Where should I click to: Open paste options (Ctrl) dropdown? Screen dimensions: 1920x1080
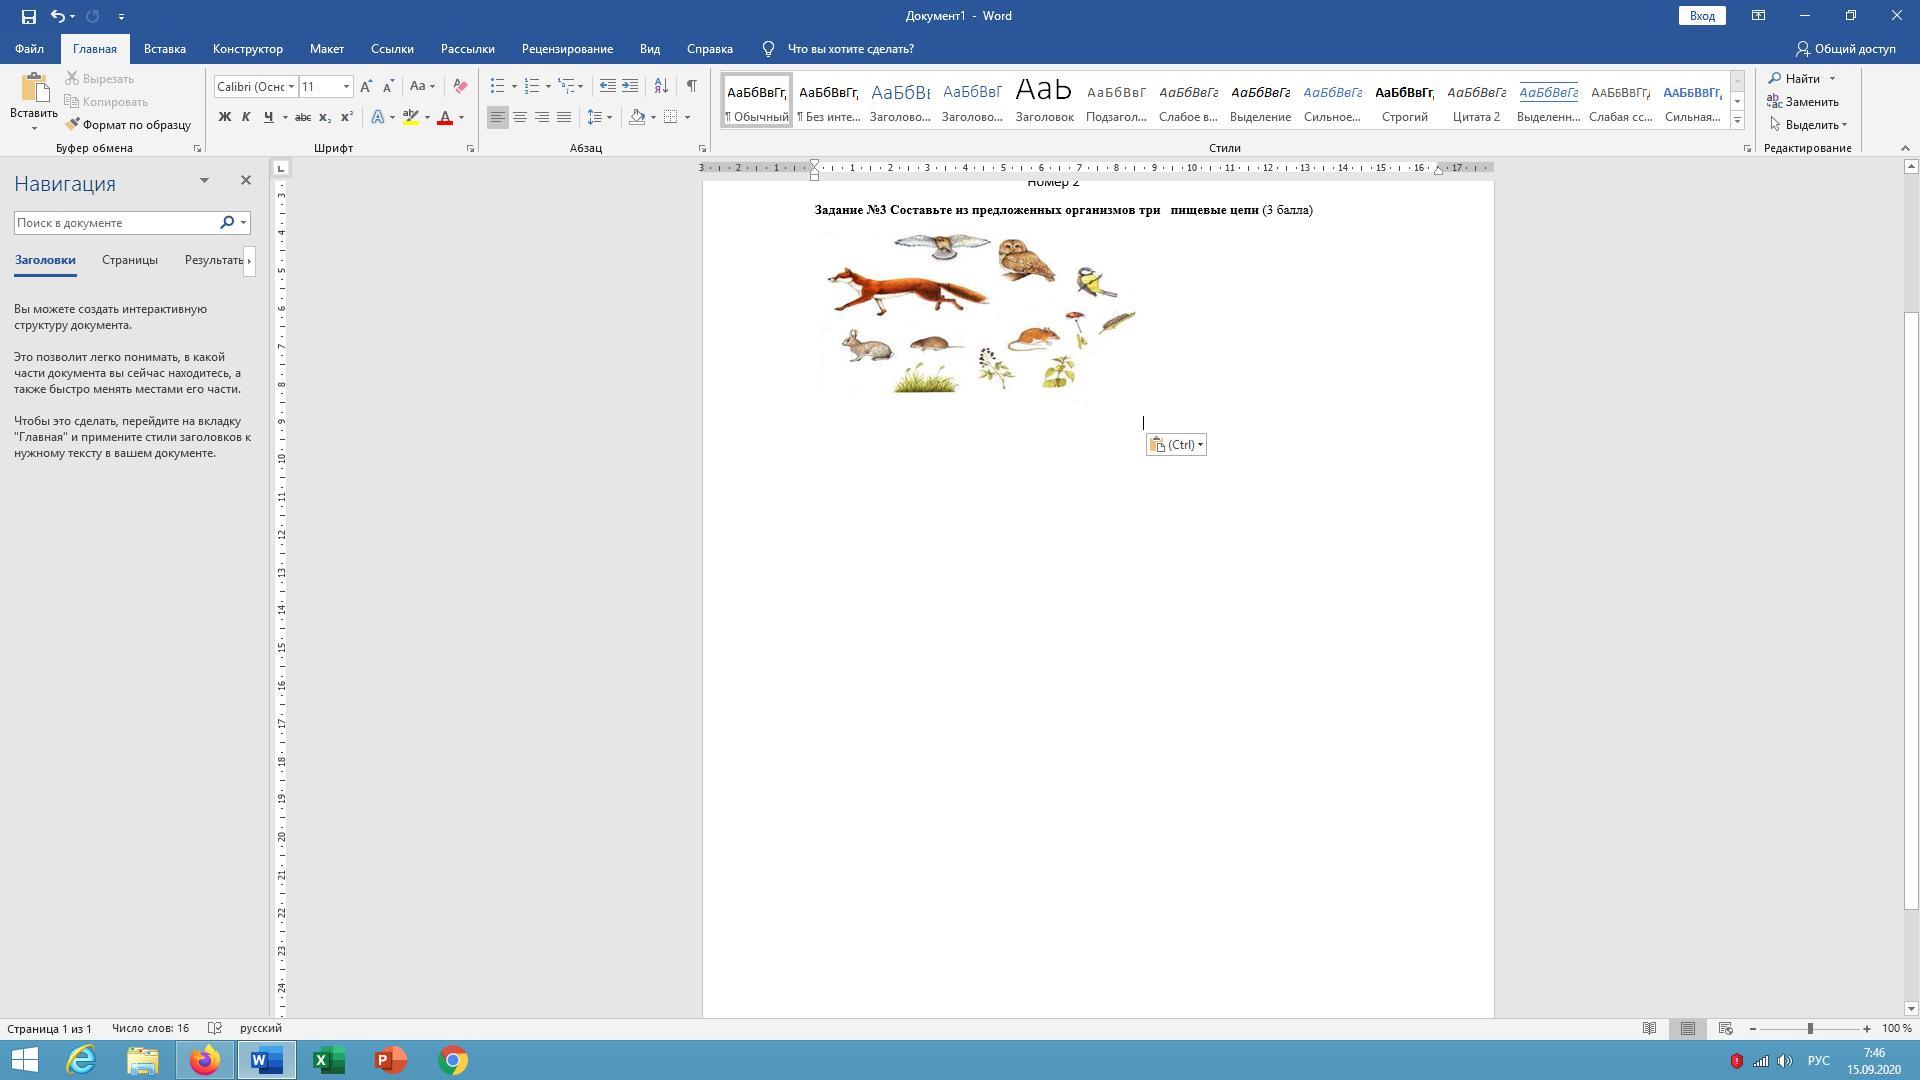(x=1176, y=445)
